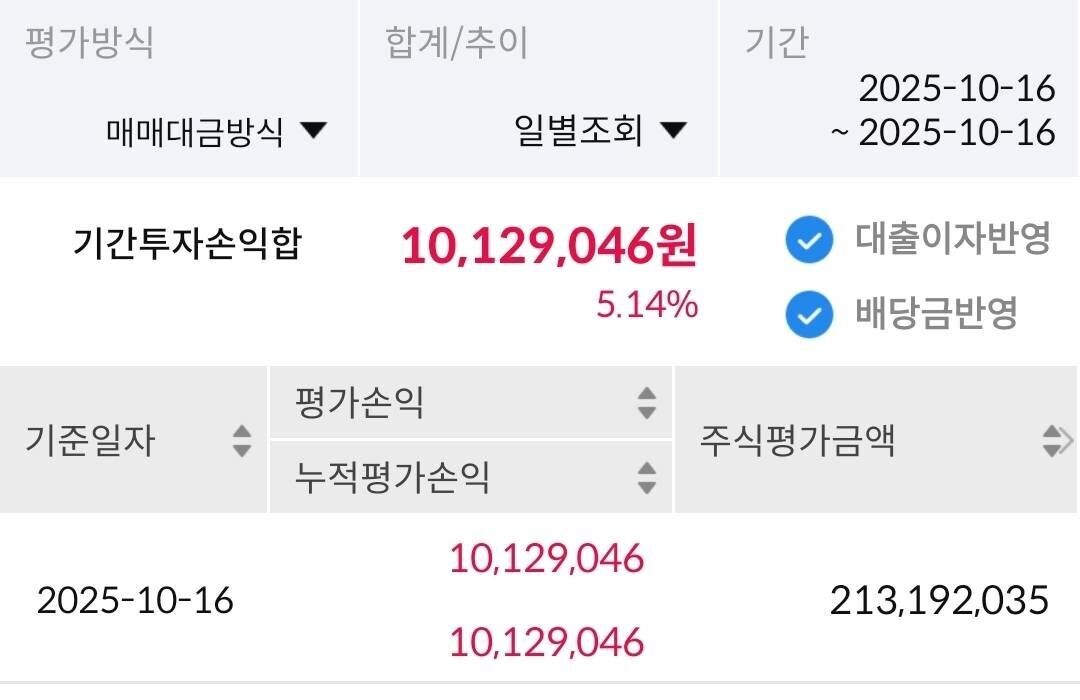Open the 일별조회 view dropdown

click(x=594, y=130)
